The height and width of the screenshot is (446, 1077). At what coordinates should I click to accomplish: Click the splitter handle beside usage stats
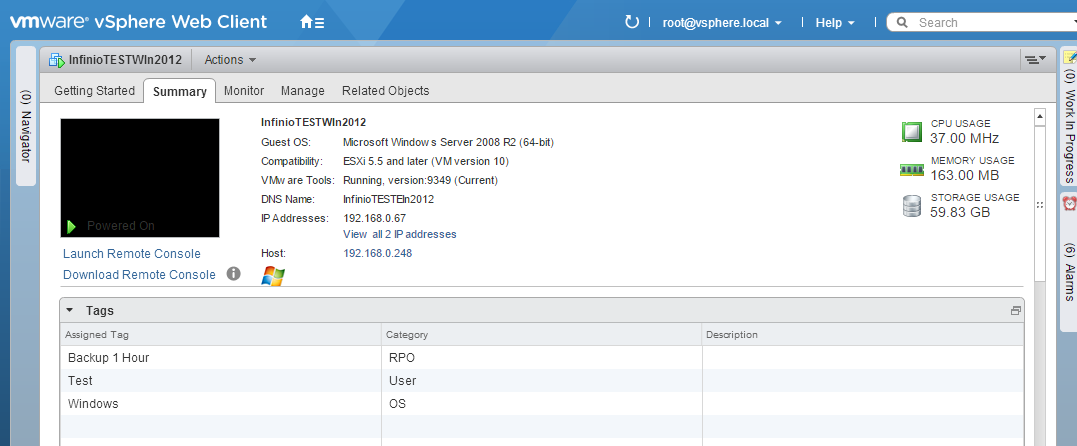coord(1039,205)
